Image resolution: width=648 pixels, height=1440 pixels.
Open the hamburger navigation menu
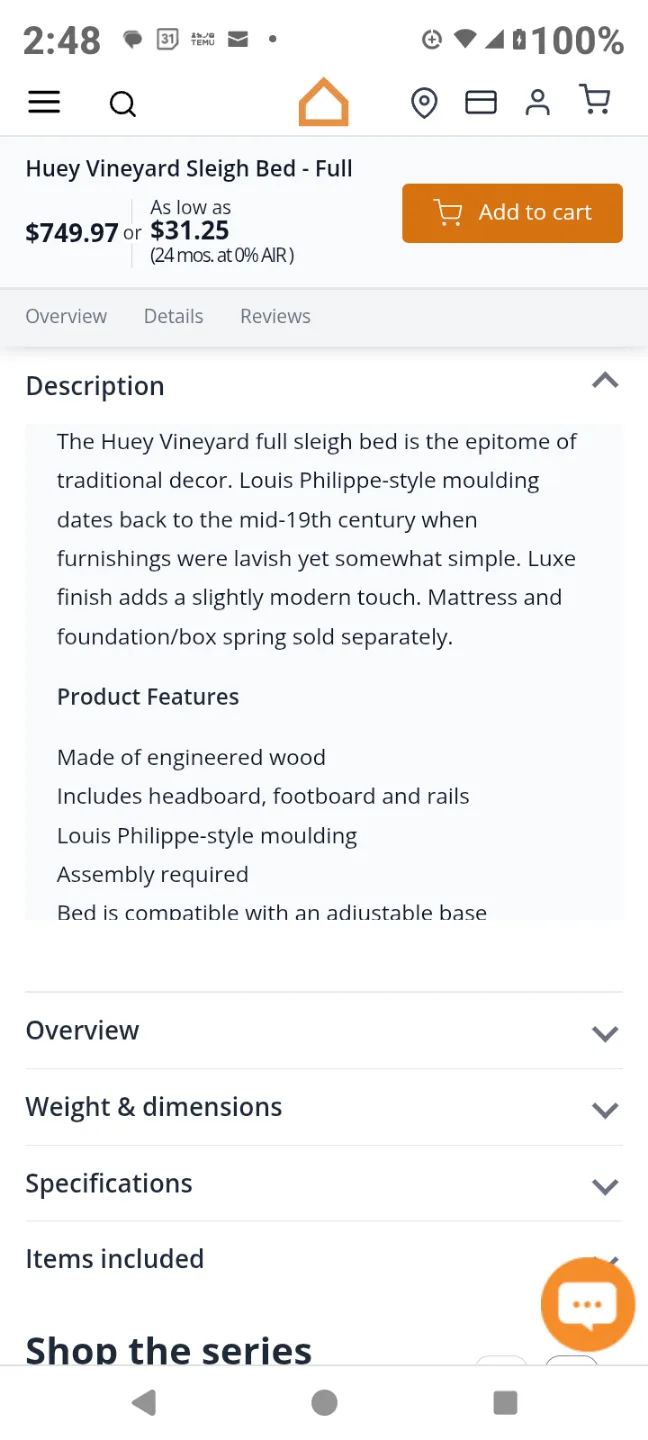click(44, 102)
